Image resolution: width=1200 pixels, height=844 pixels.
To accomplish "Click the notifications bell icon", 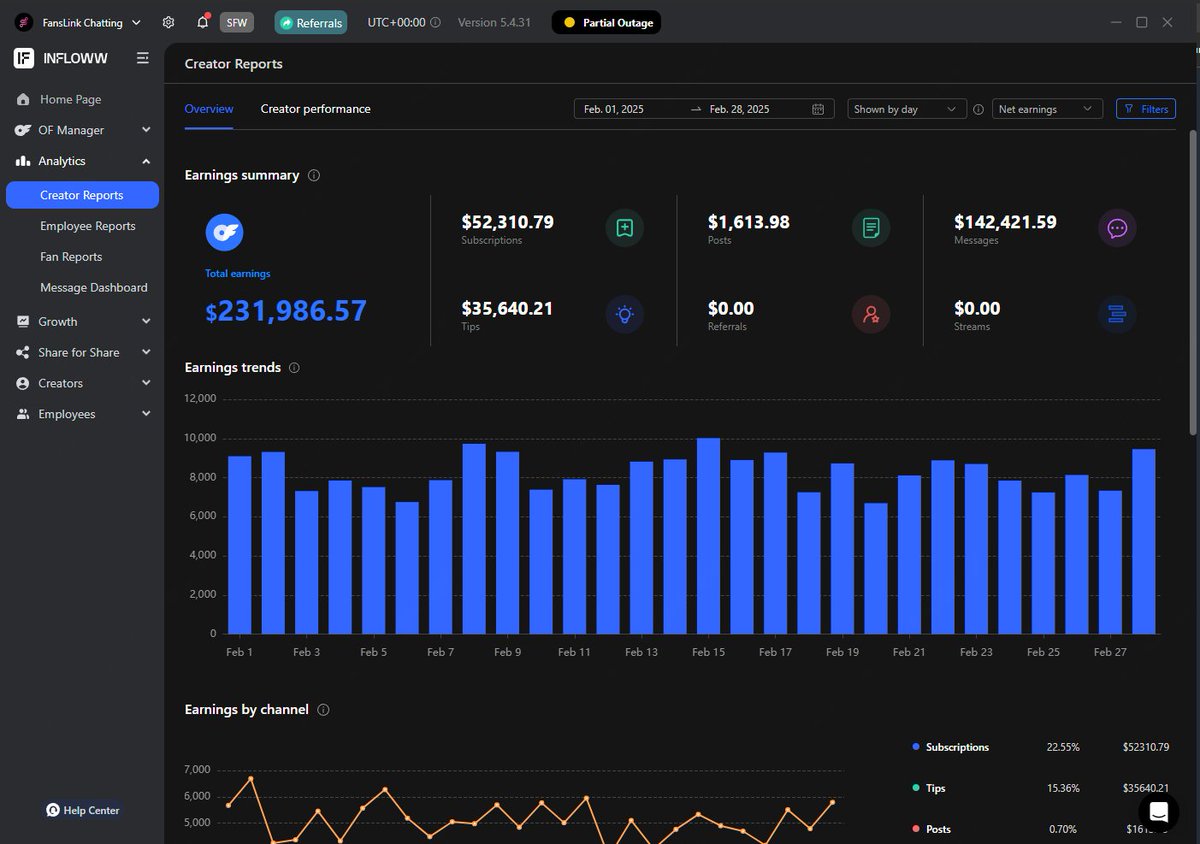I will [x=202, y=21].
